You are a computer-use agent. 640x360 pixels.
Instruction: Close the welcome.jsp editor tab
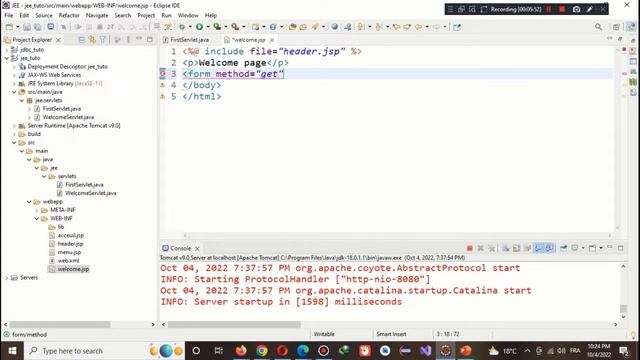[272, 40]
